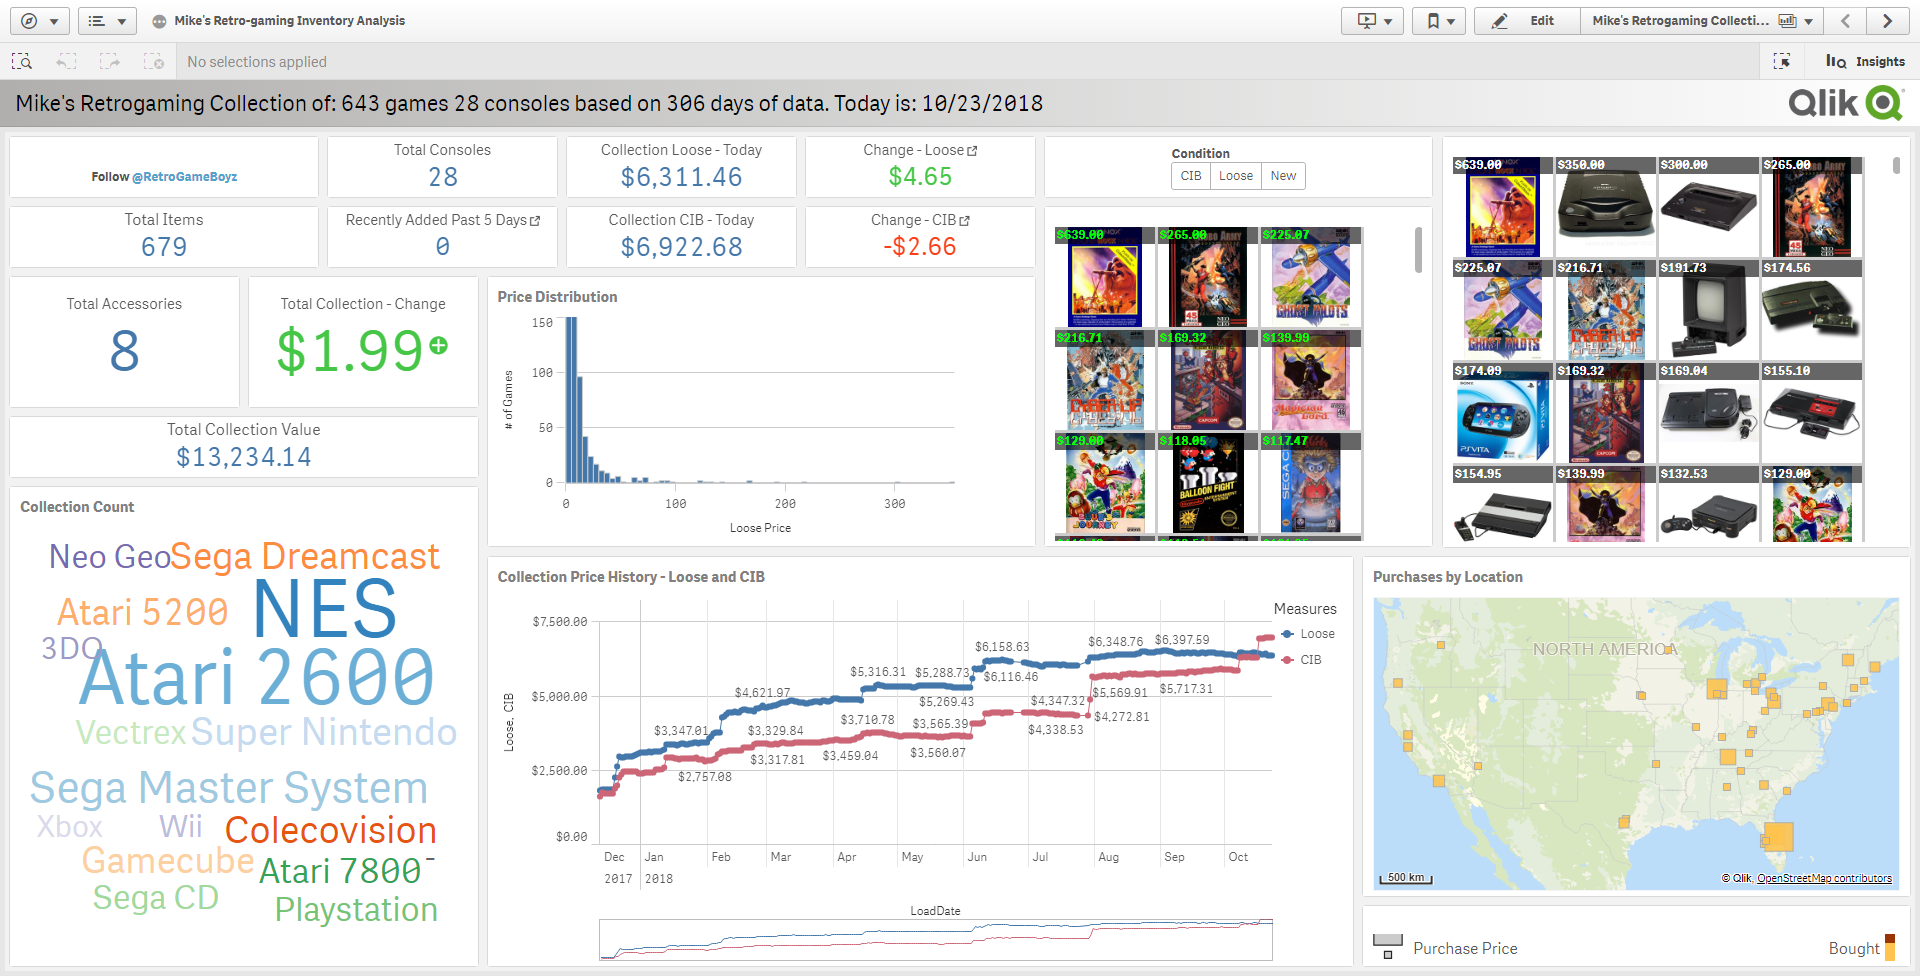
Task: Select Atari 5200 in word cloud
Action: [143, 612]
